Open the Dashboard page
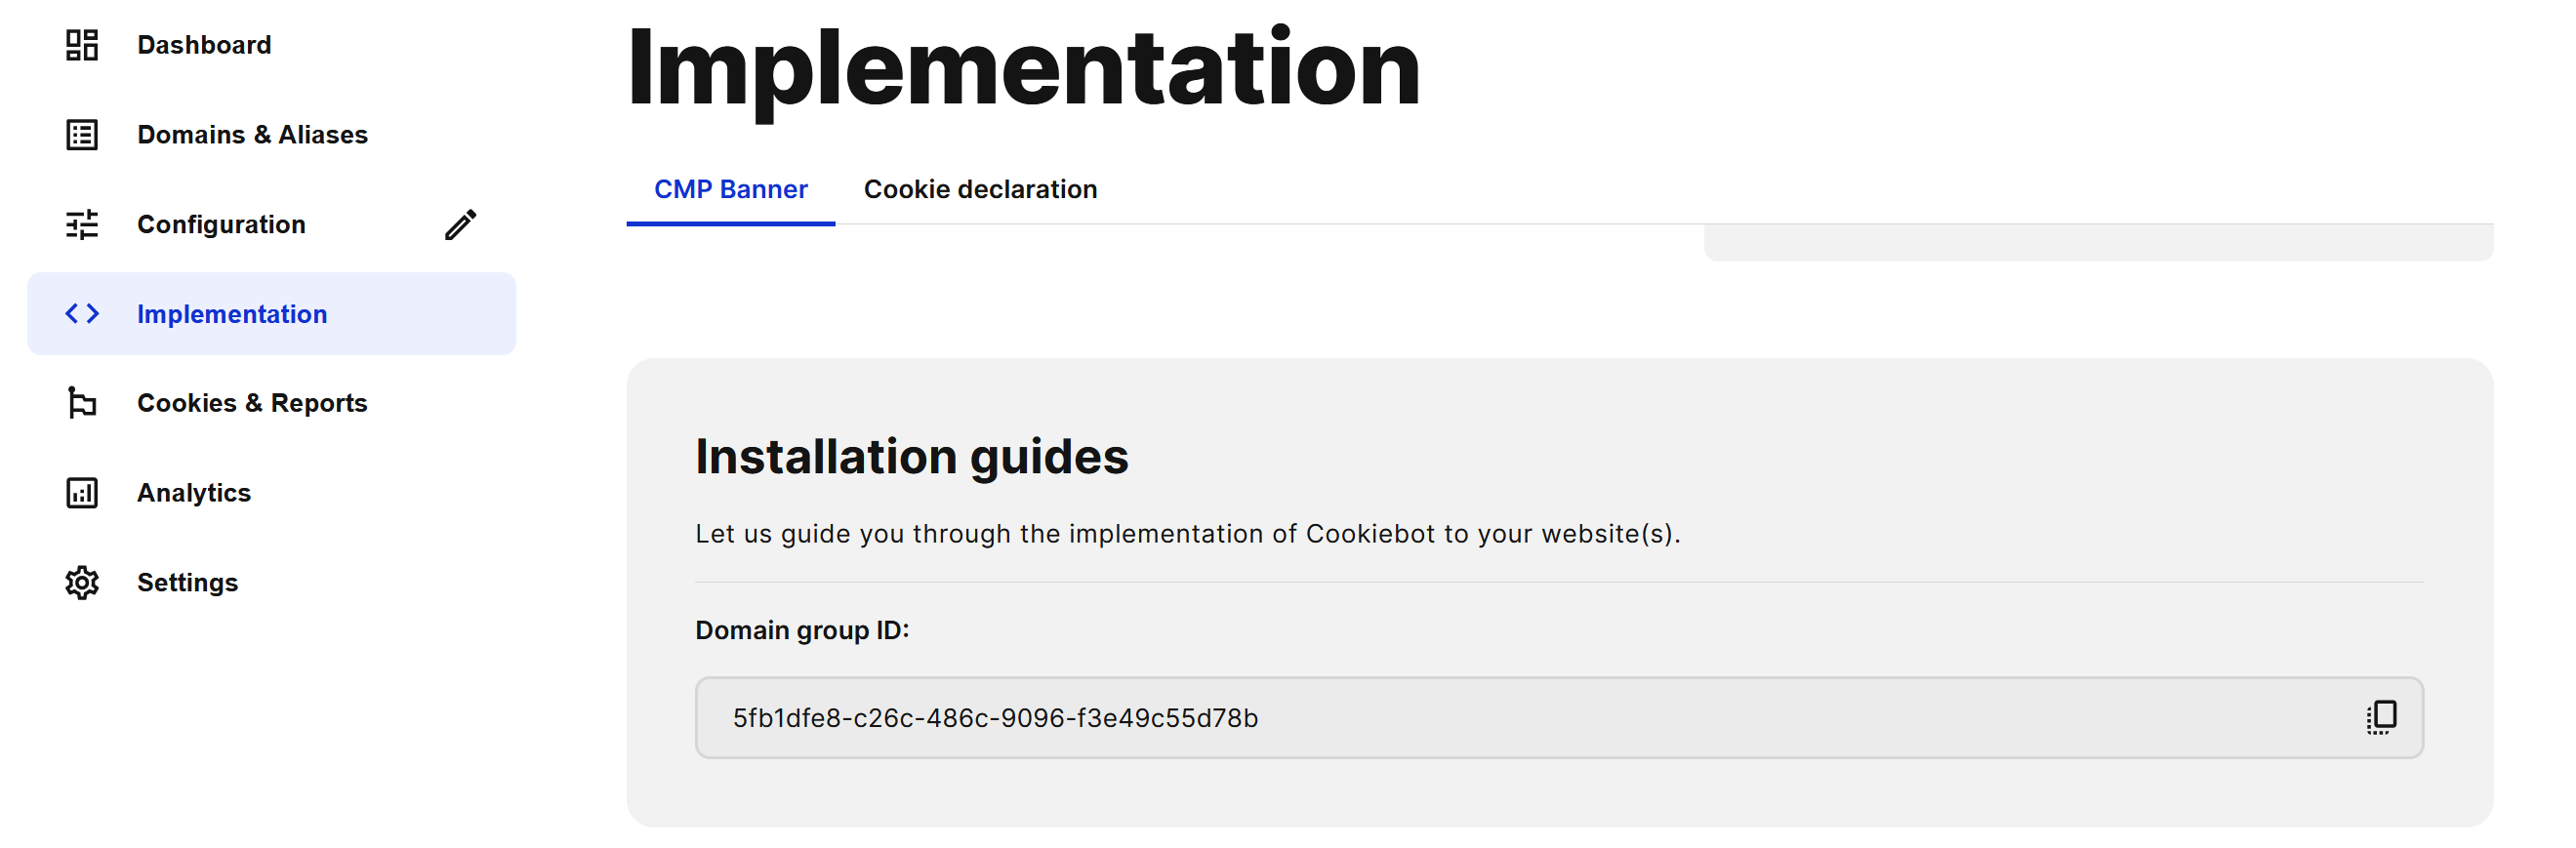The height and width of the screenshot is (848, 2576). [x=204, y=45]
